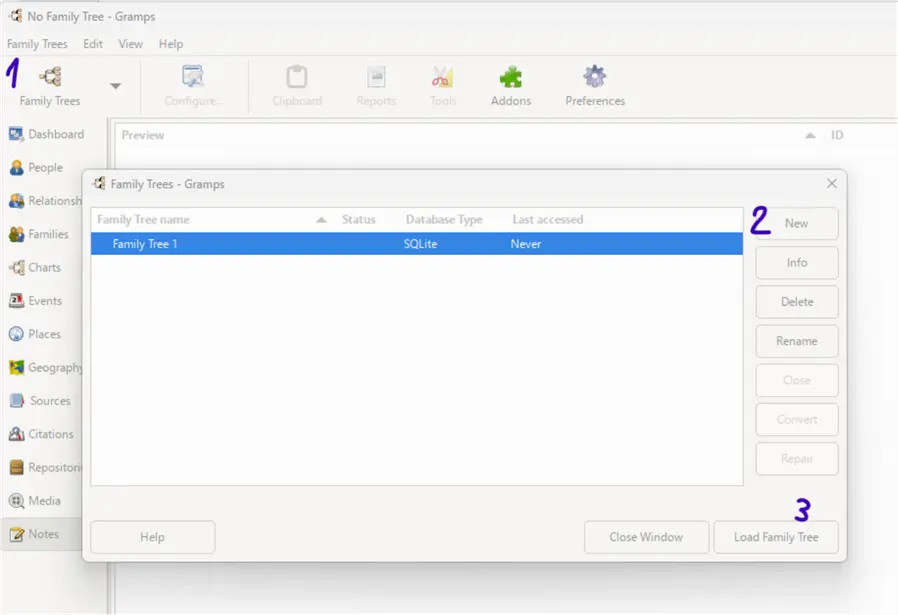Click the SQLite cell in the Family Tree 1 row

pos(420,244)
